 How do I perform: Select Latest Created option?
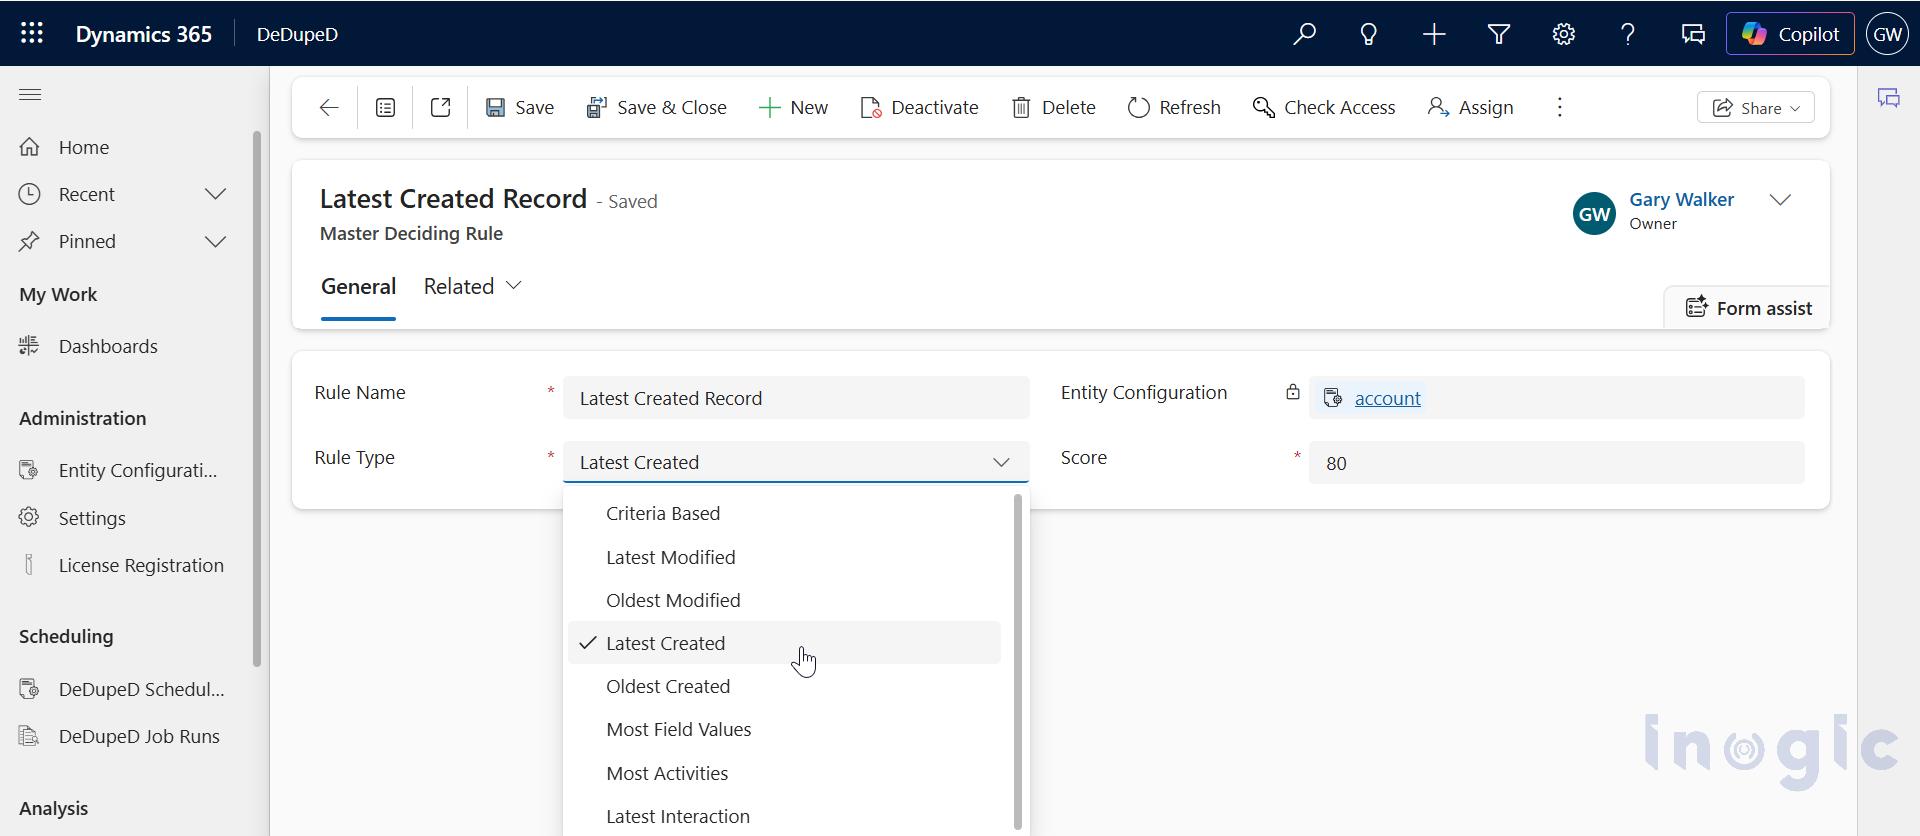[784, 643]
